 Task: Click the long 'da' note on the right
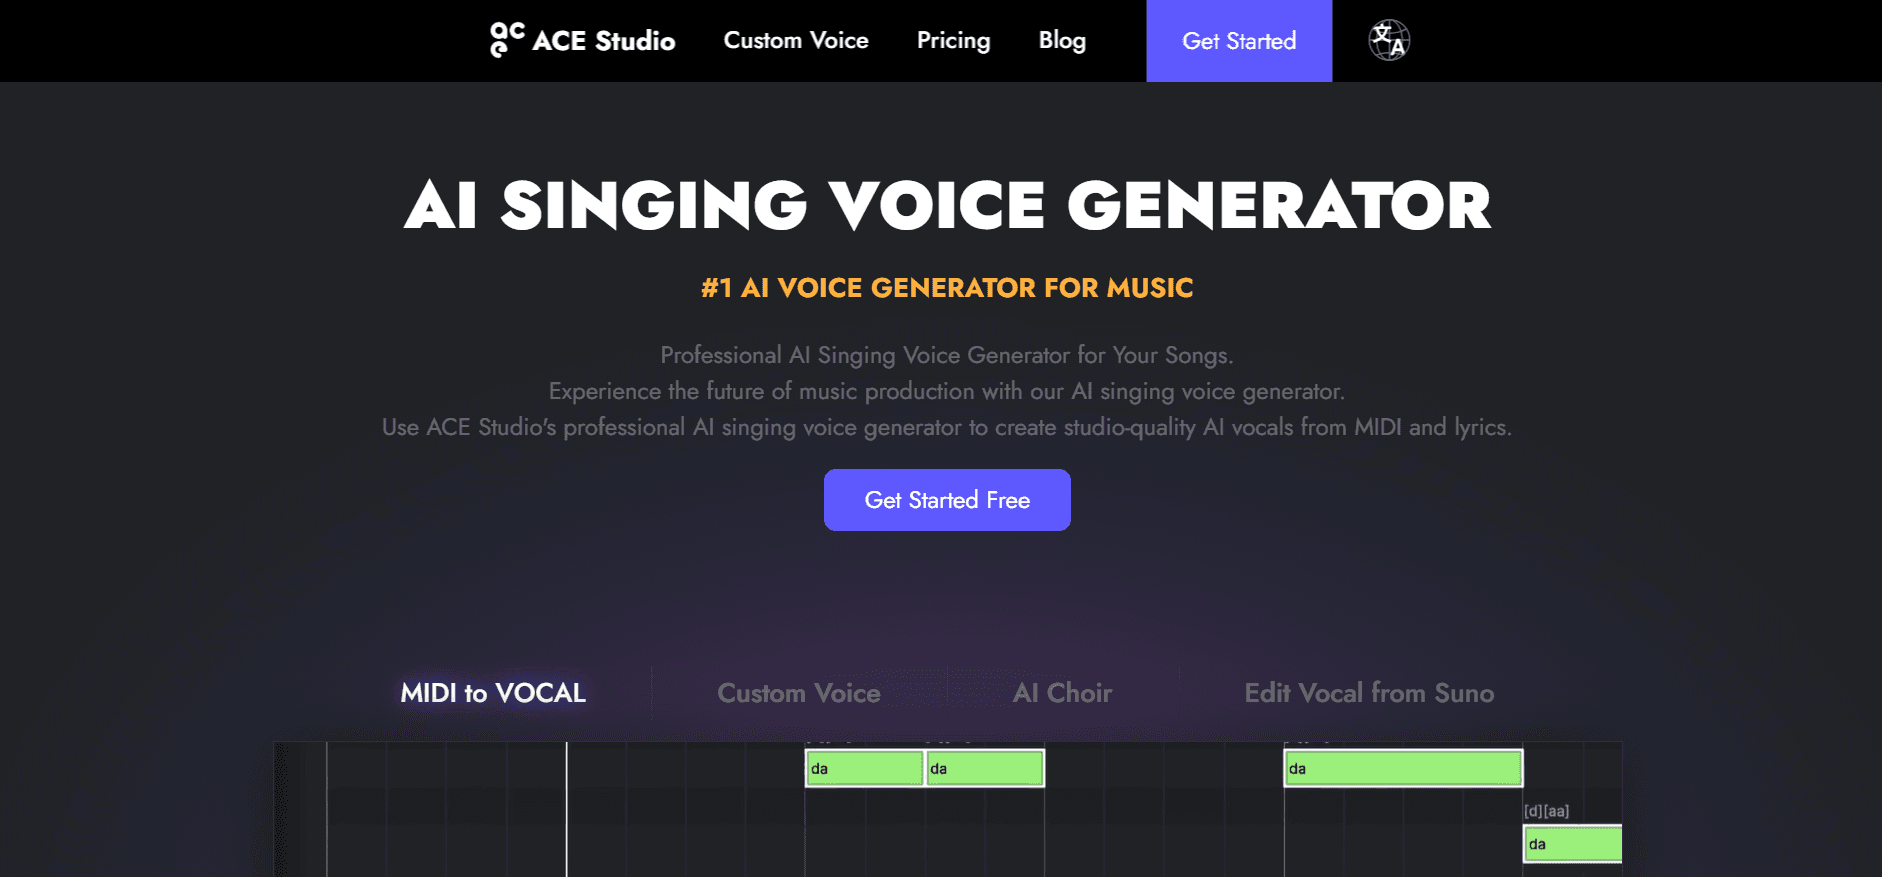pos(1402,767)
